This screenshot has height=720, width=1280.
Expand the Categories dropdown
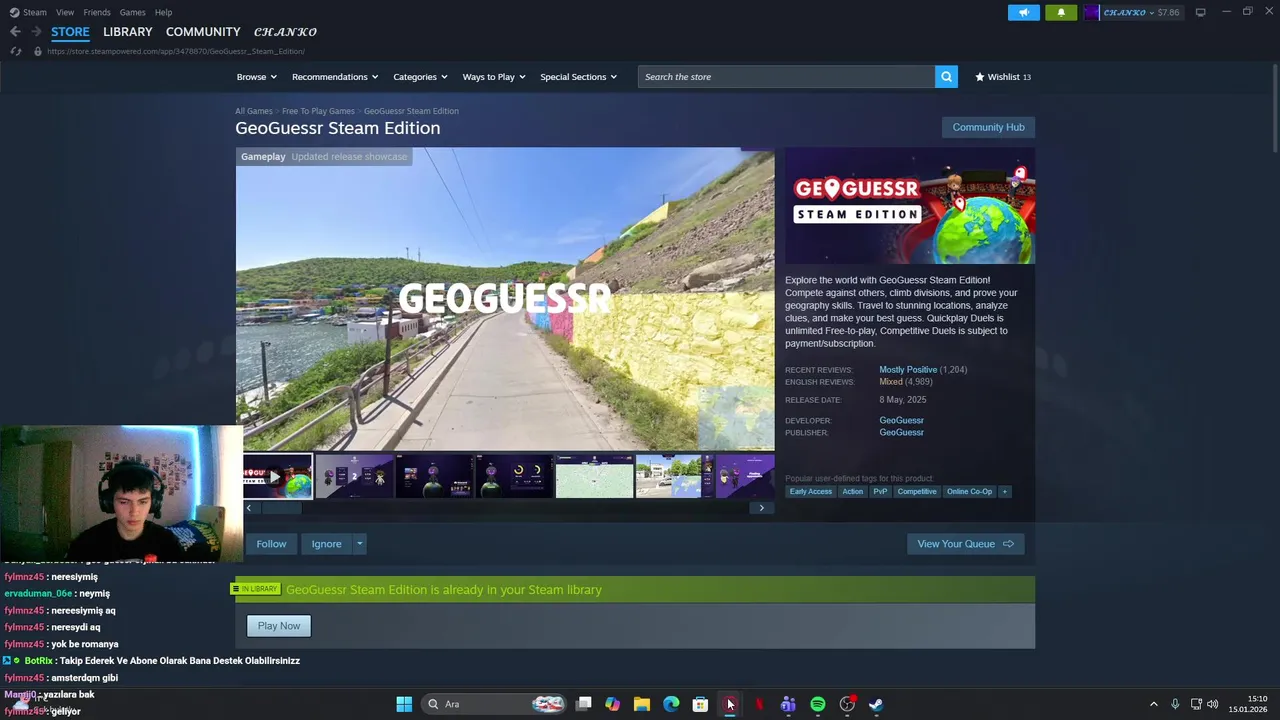click(420, 77)
